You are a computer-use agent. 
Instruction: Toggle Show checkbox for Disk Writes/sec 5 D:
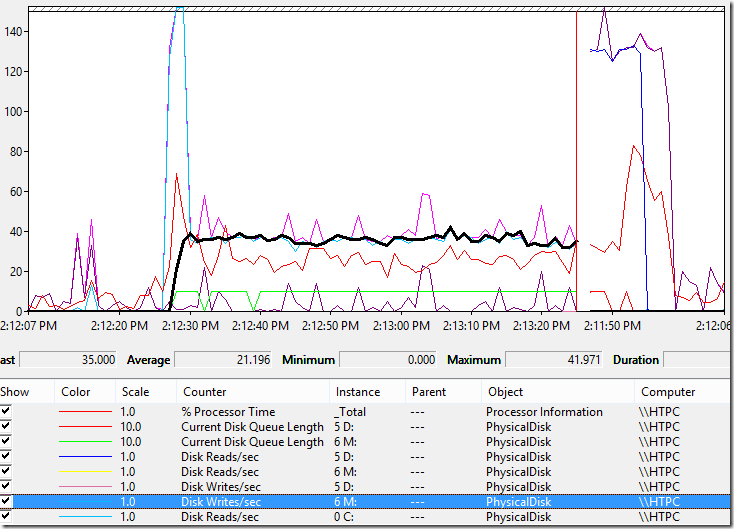pyautogui.click(x=6, y=486)
